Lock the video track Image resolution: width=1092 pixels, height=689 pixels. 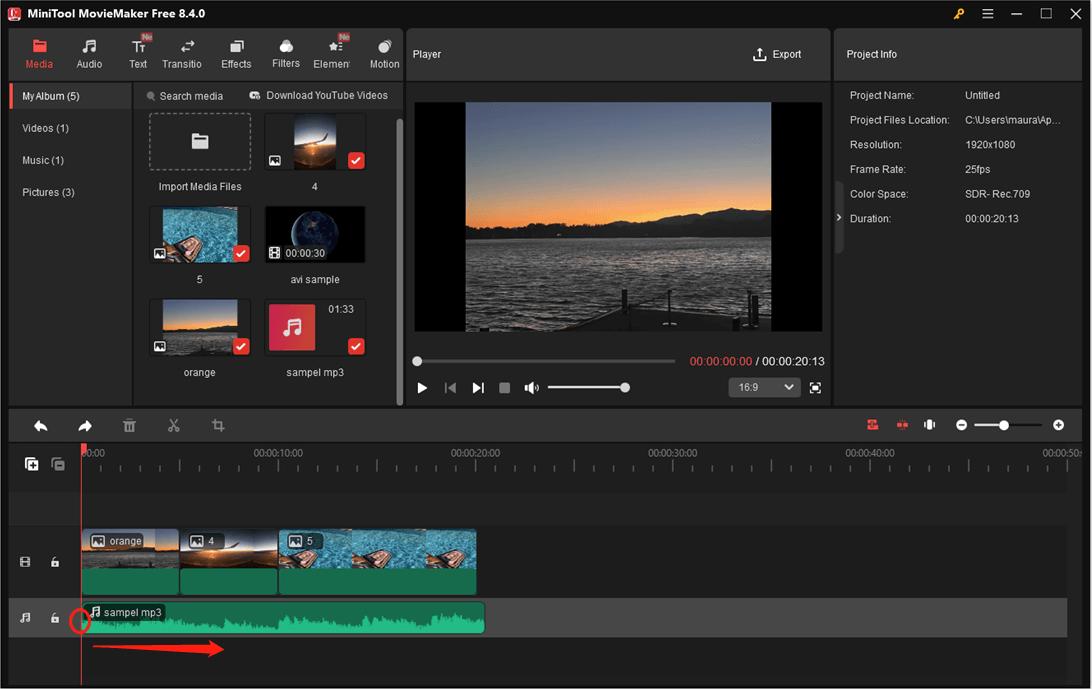point(55,562)
